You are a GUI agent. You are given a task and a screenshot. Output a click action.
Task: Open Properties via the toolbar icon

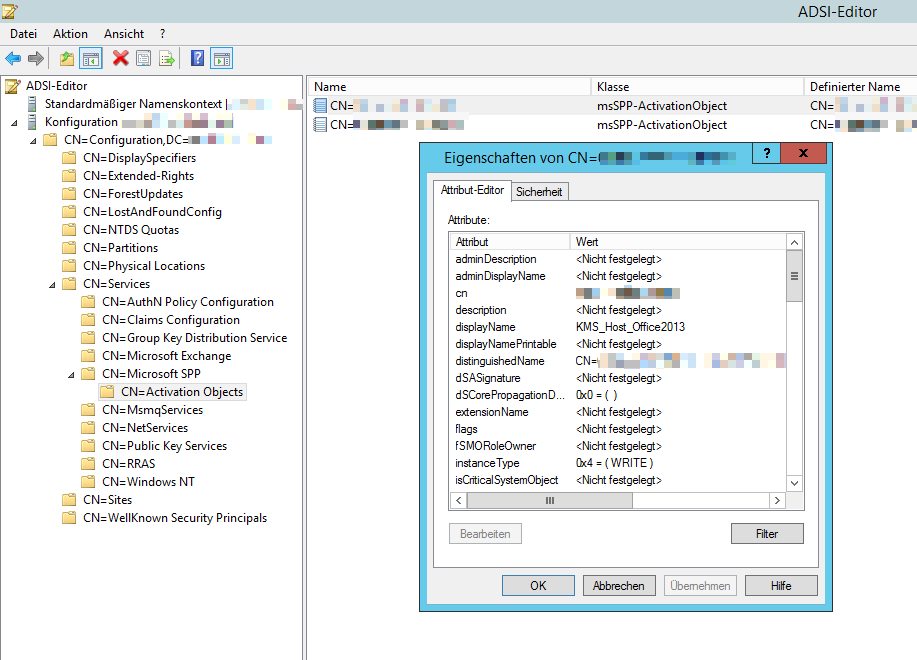pyautogui.click(x=144, y=58)
